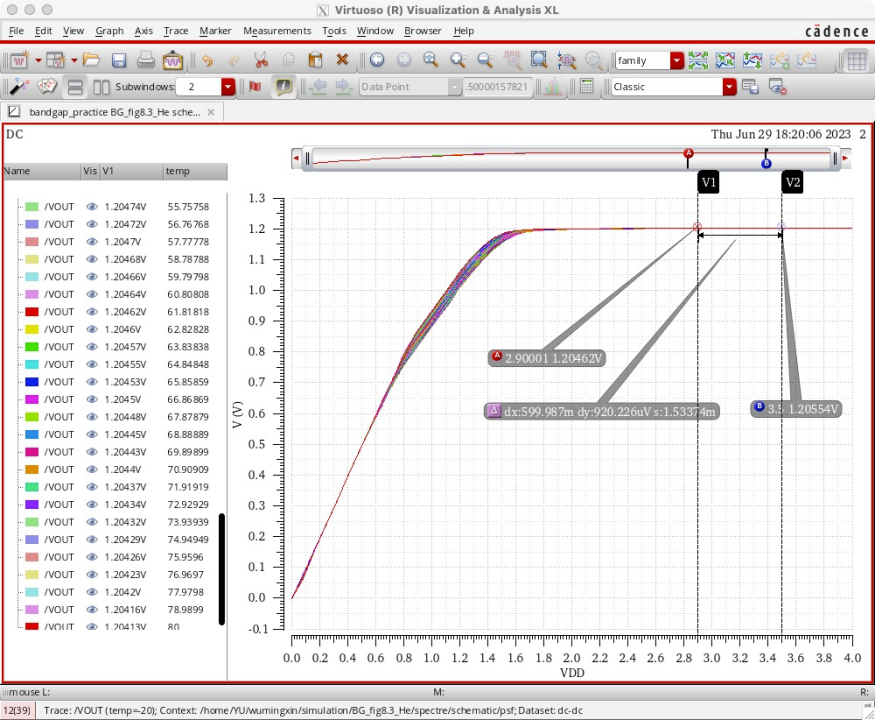Create a new graph window

click(20, 60)
